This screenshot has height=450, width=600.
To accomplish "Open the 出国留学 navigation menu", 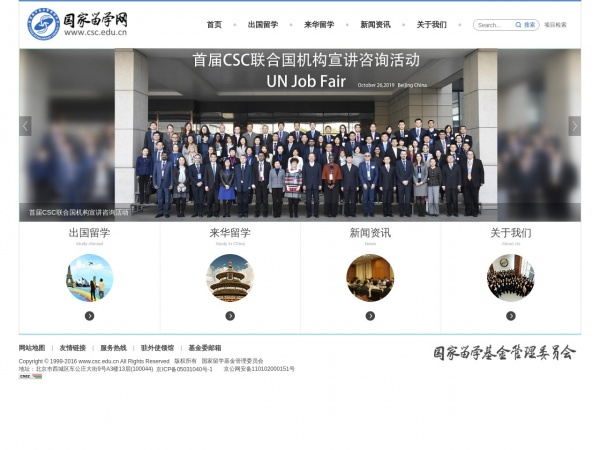I will [263, 24].
